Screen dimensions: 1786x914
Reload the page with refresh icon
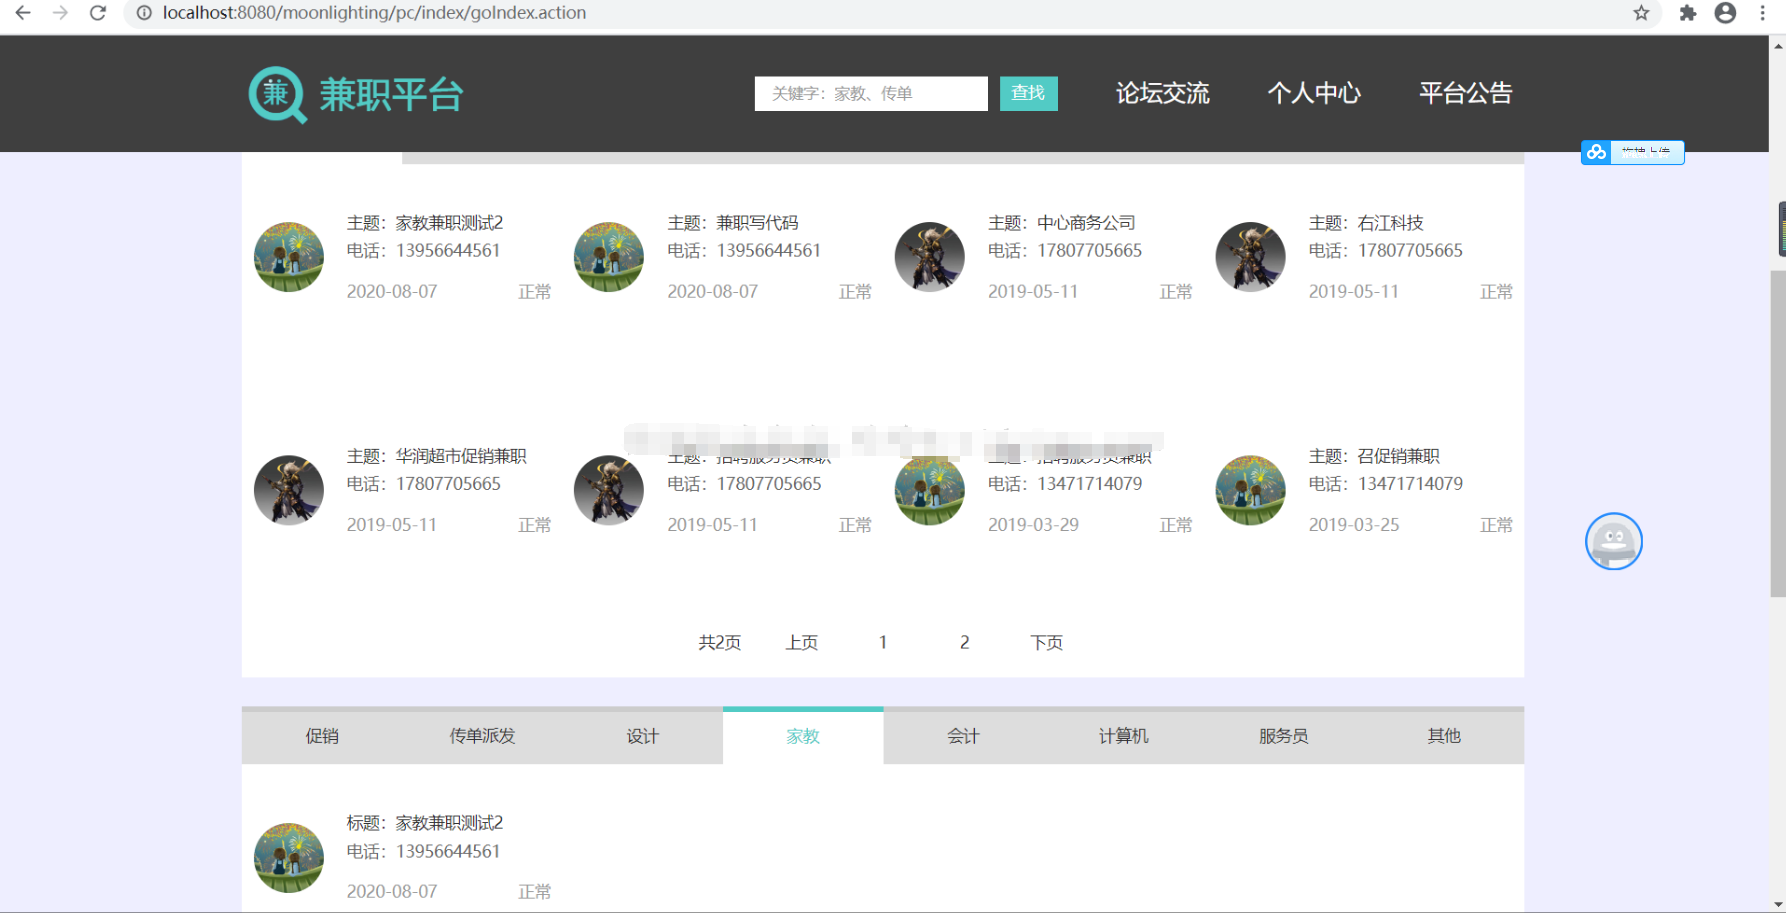click(x=98, y=13)
